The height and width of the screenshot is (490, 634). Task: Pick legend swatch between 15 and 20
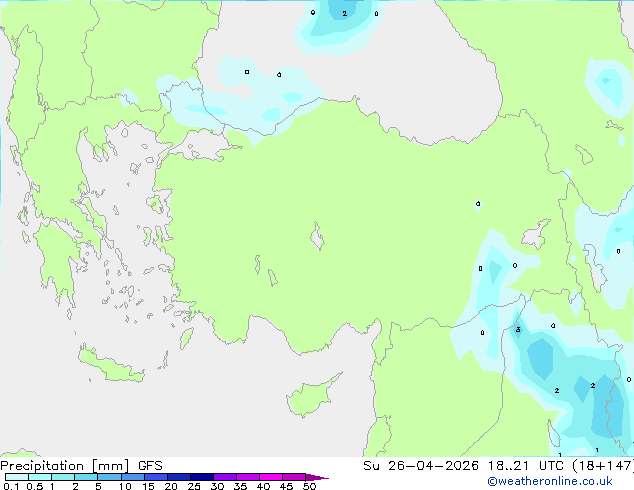[156, 477]
